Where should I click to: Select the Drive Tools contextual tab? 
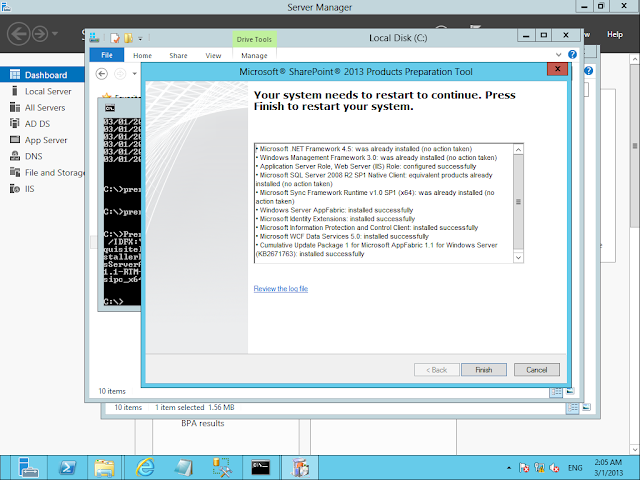click(x=254, y=39)
